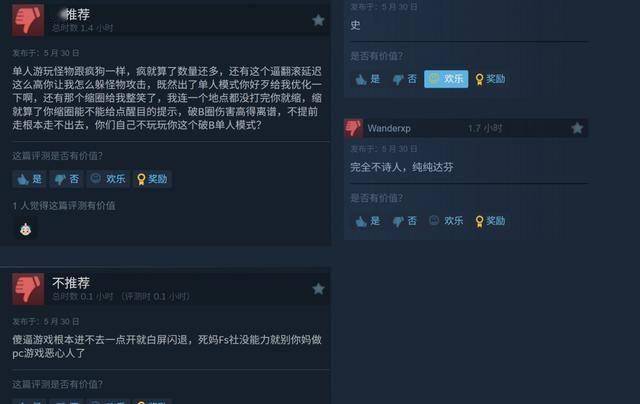
Task: Vote 是 on the long single-player review
Action: click(x=29, y=179)
